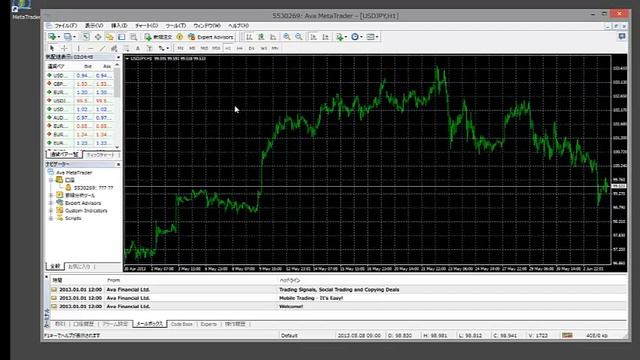Select the Trendline drawing tool

(x=102, y=48)
